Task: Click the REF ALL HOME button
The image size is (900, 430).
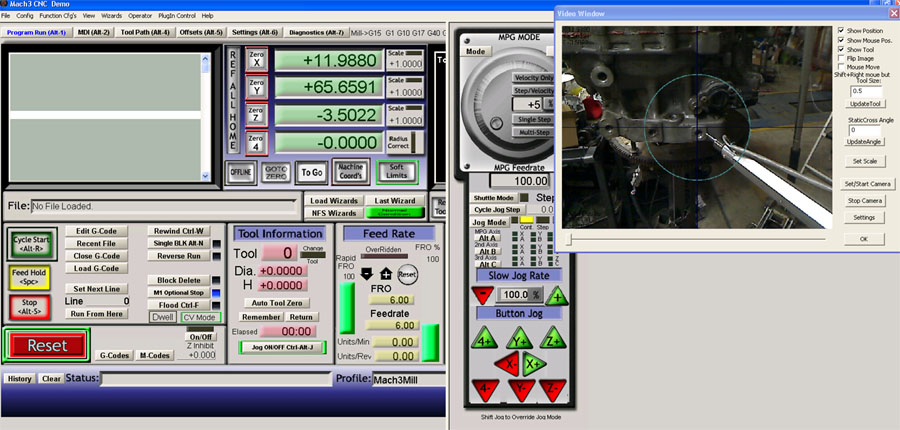Action: click(x=233, y=100)
